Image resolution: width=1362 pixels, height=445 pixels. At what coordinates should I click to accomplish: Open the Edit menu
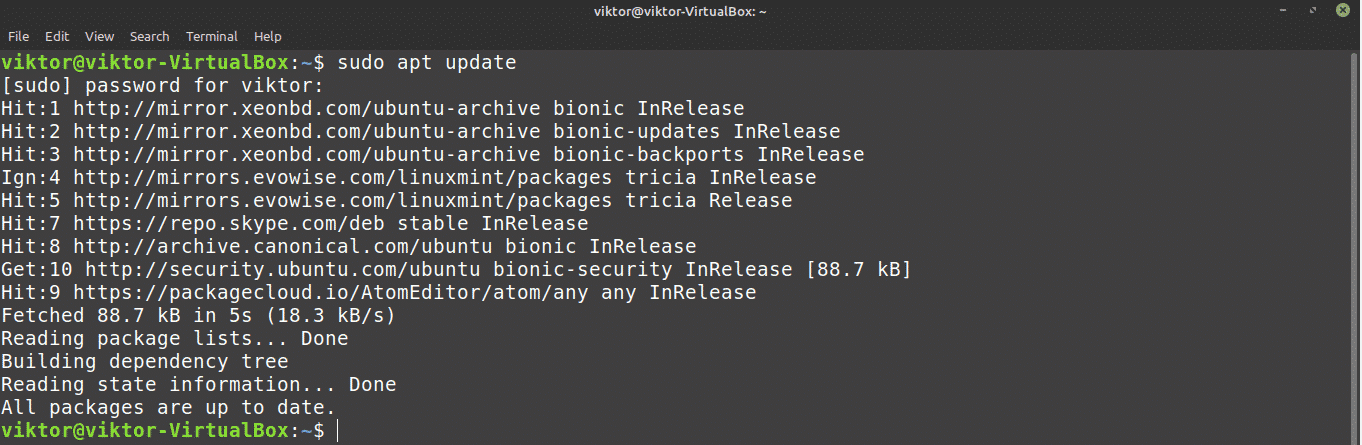click(x=57, y=36)
